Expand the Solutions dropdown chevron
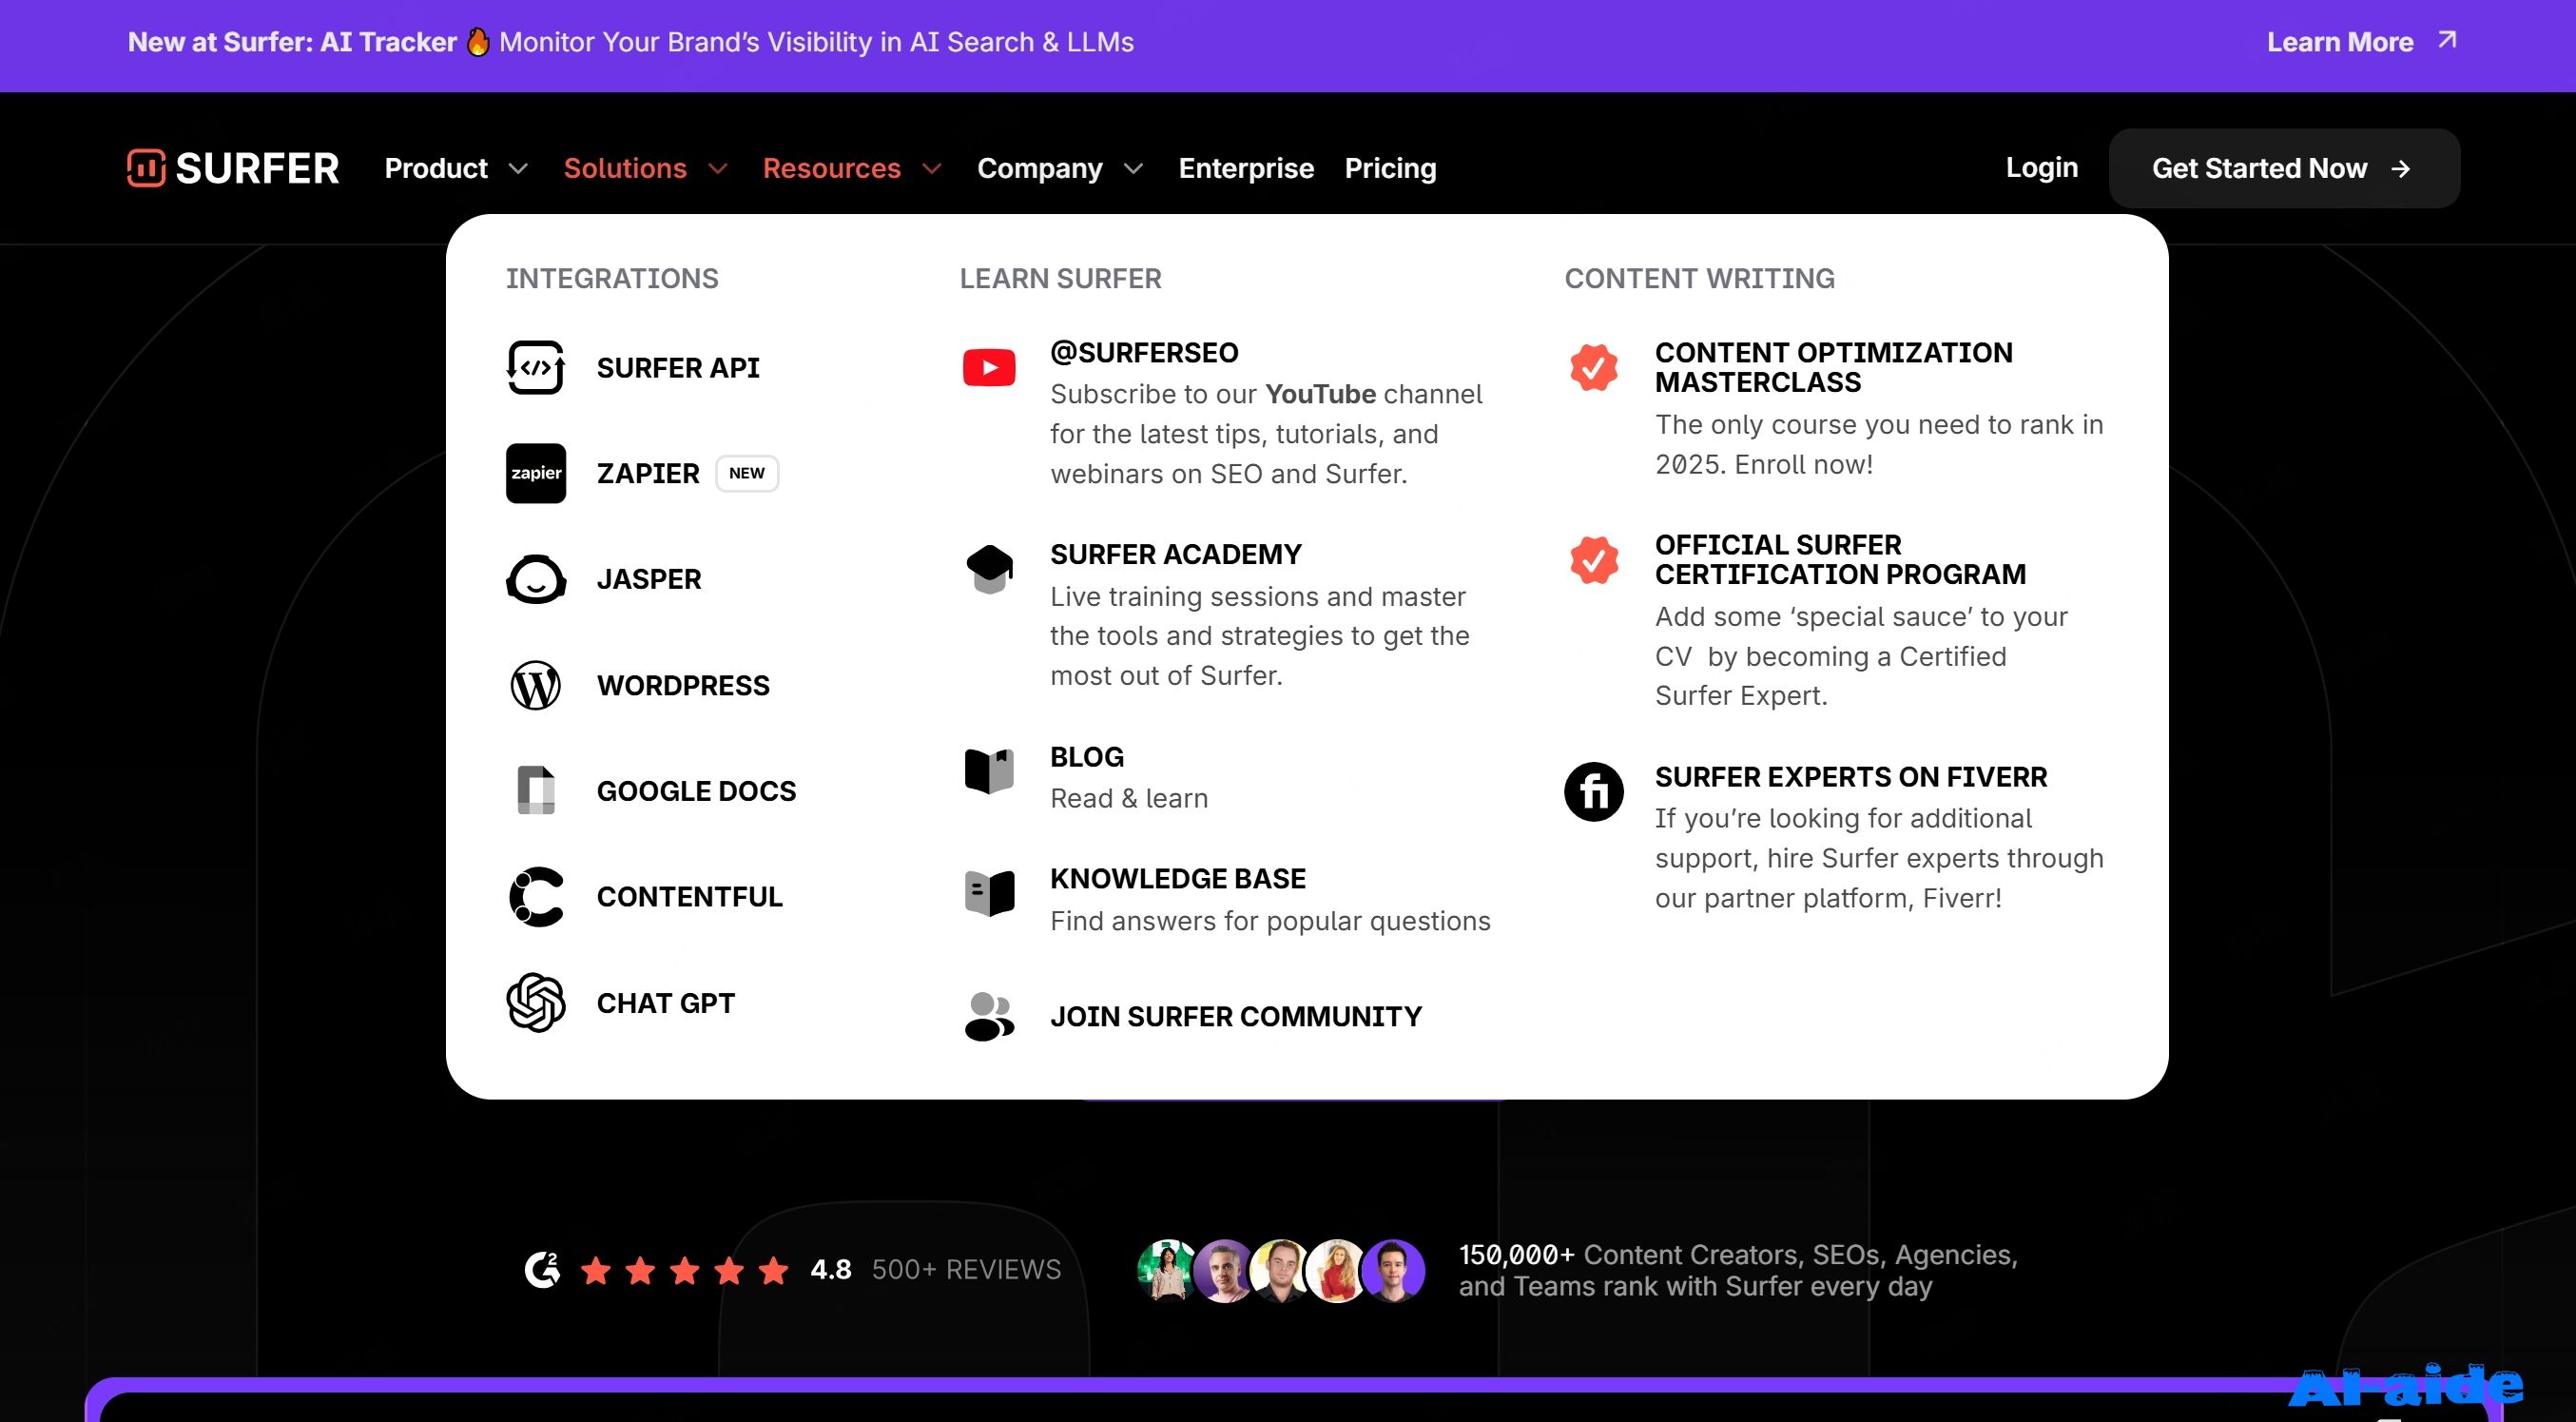This screenshot has width=2576, height=1422. click(718, 169)
